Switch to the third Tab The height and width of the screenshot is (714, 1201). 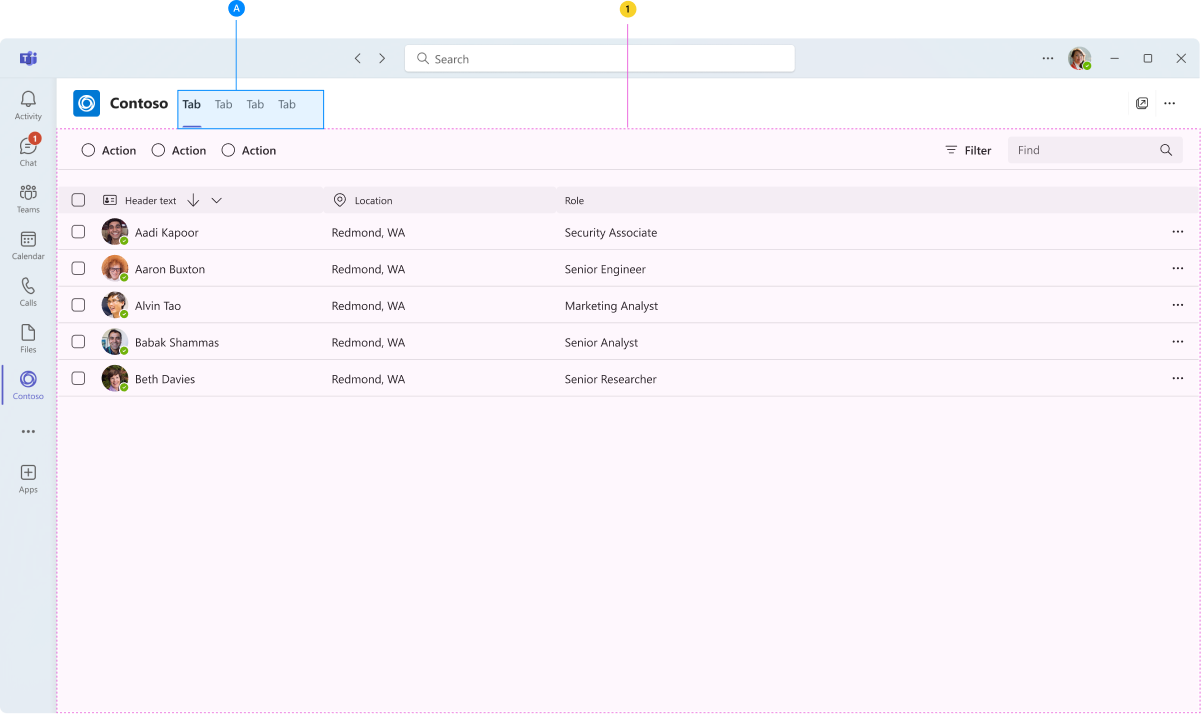click(255, 105)
